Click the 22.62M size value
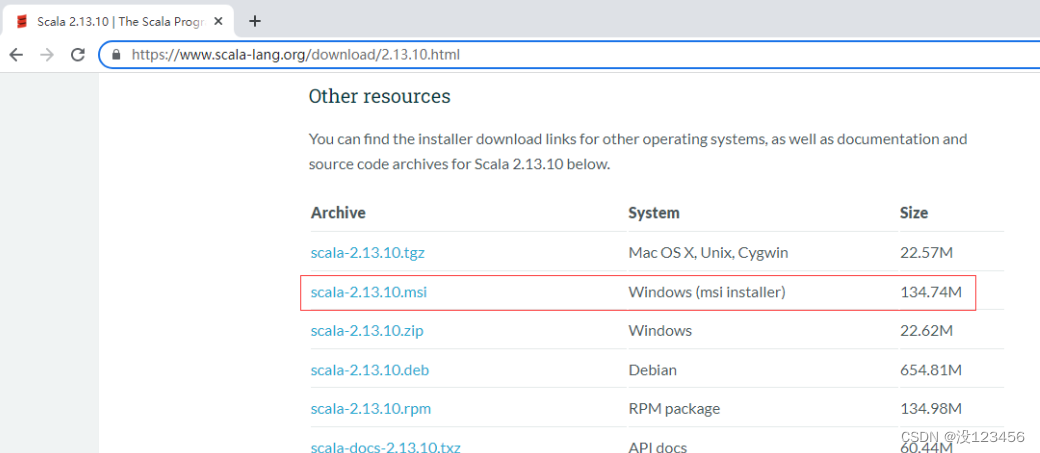This screenshot has height=453, width=1040. coord(927,330)
